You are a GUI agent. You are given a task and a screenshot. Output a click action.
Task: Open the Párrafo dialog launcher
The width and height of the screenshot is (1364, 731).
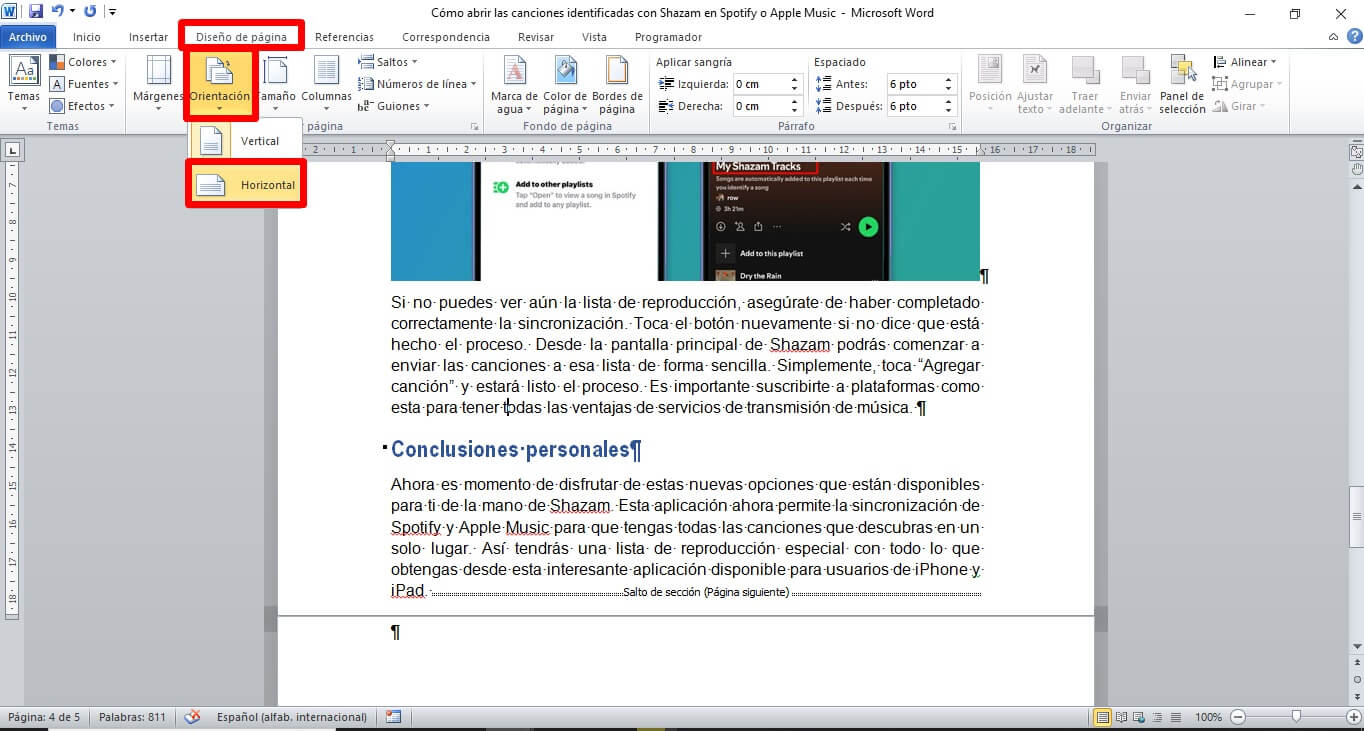click(954, 127)
